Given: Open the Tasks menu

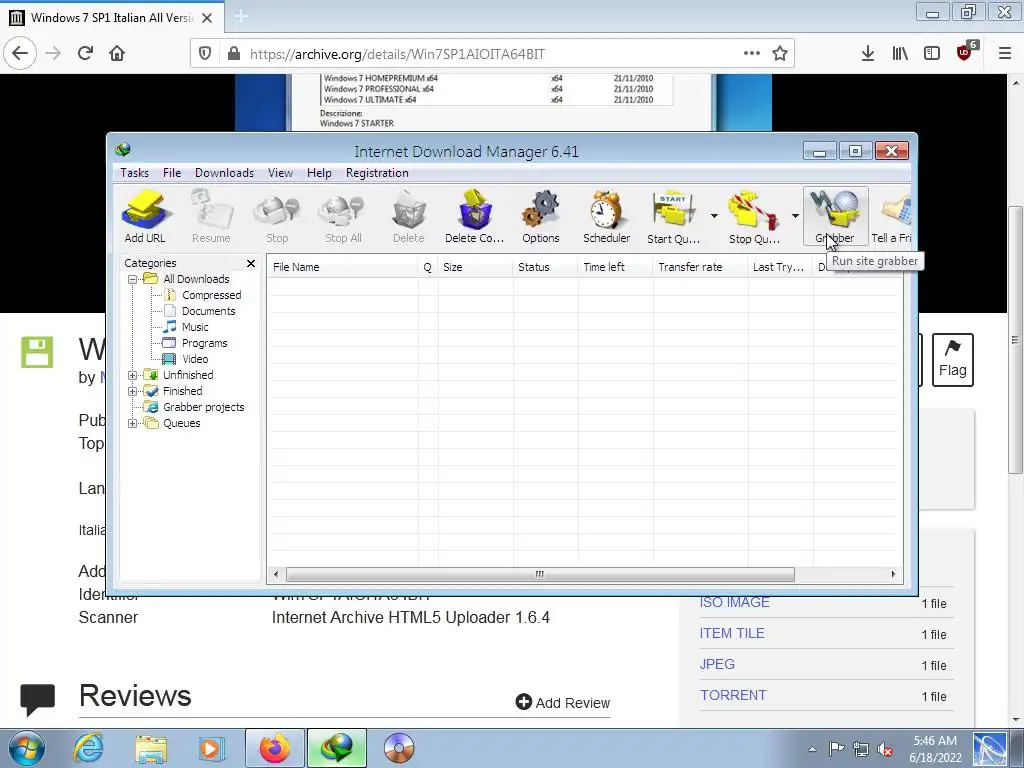Looking at the screenshot, I should (135, 173).
